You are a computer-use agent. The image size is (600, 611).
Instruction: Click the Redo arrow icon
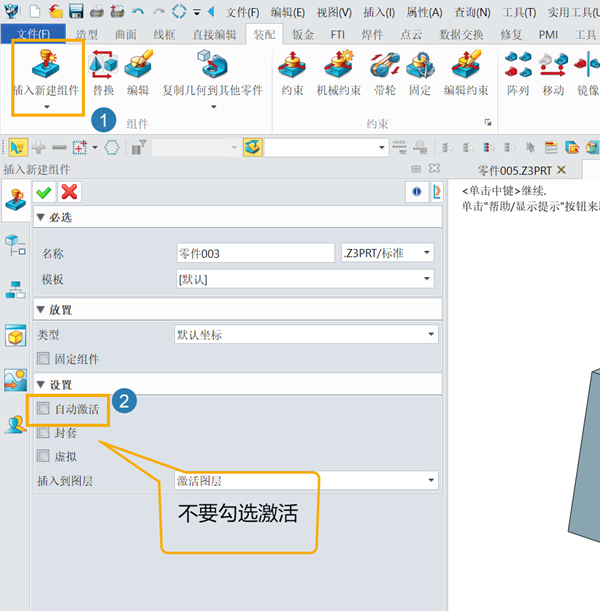point(159,12)
